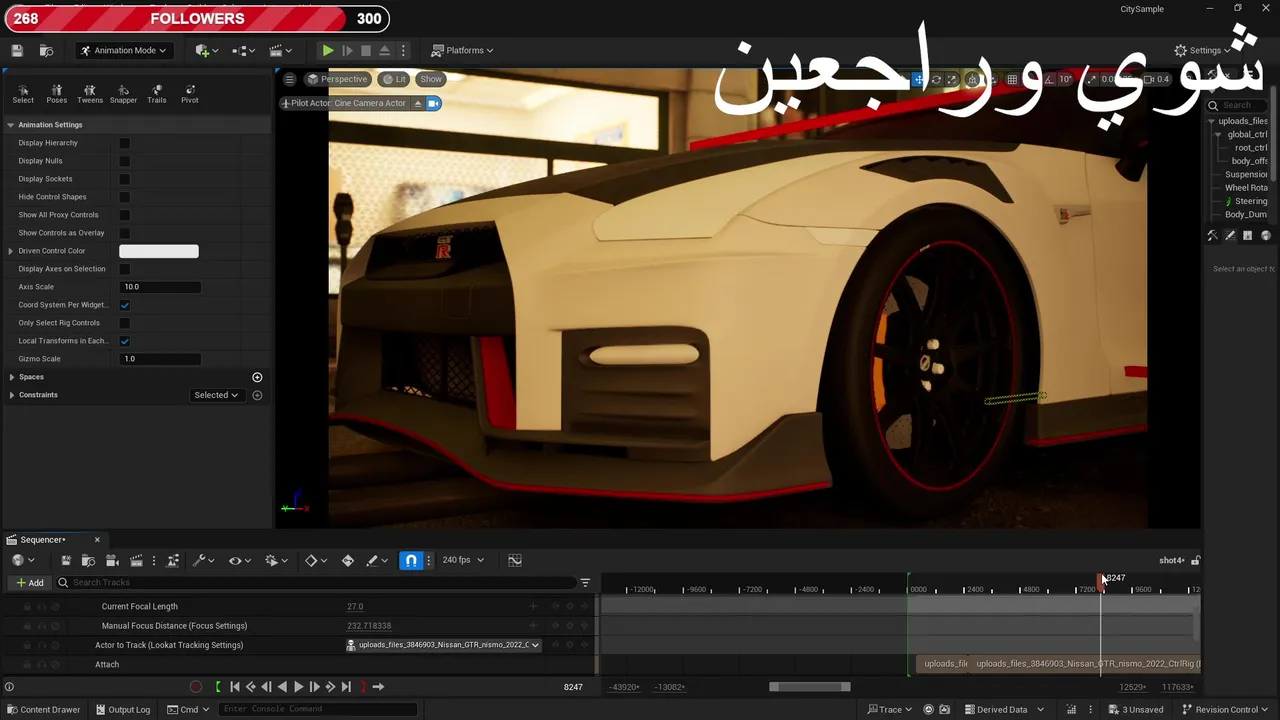Image resolution: width=1280 pixels, height=720 pixels.
Task: Render this movie to video icon
Action: click(137, 561)
